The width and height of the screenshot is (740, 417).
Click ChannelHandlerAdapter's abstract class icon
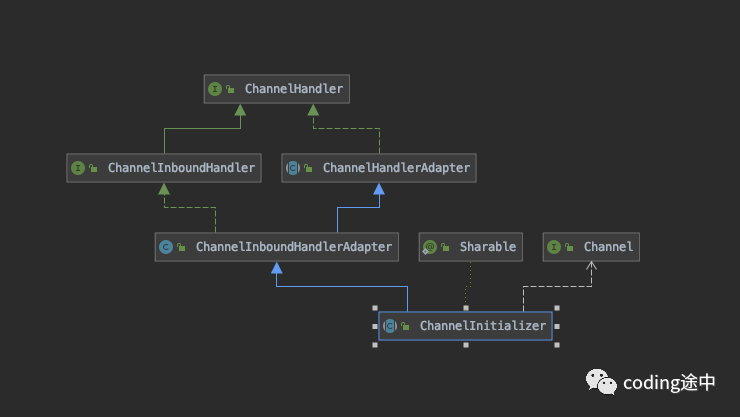(293, 167)
